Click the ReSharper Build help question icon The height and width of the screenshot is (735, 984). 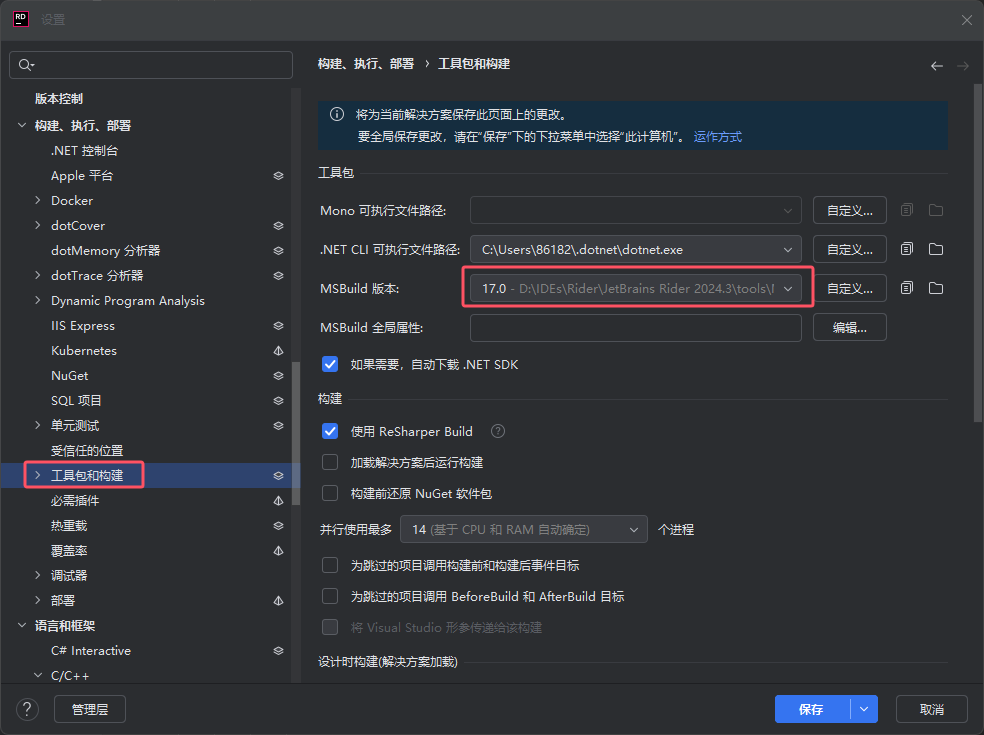(498, 431)
